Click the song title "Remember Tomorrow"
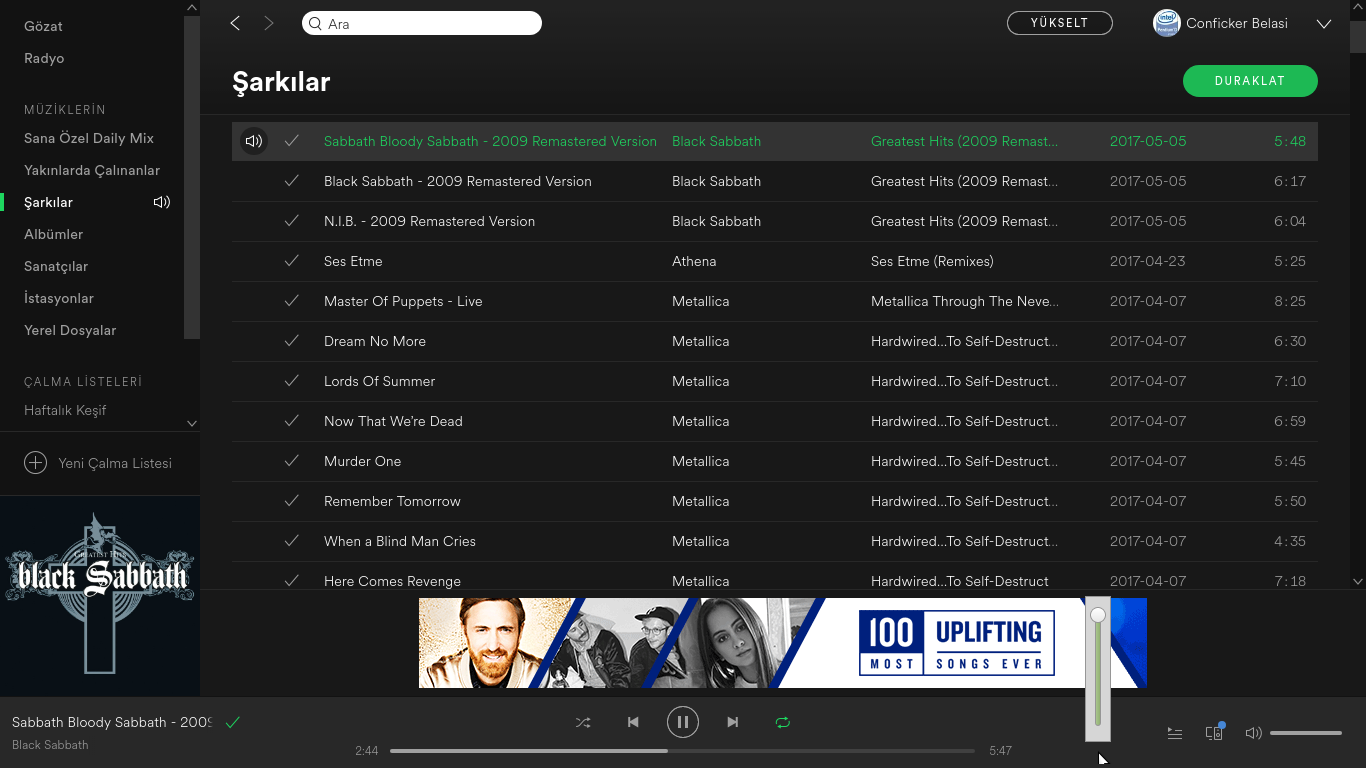This screenshot has height=768, width=1366. tap(392, 501)
